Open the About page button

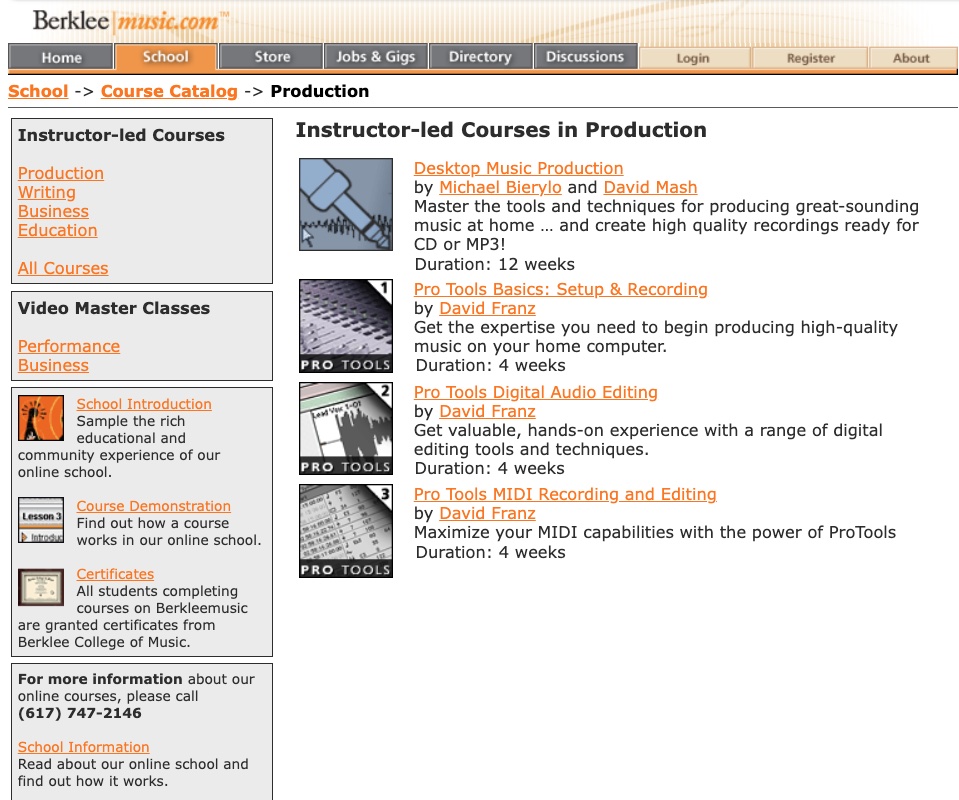click(x=911, y=58)
